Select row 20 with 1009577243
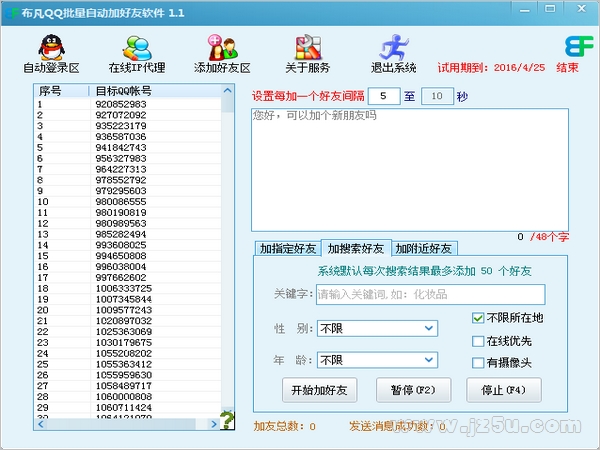The image size is (600, 450). [x=128, y=310]
